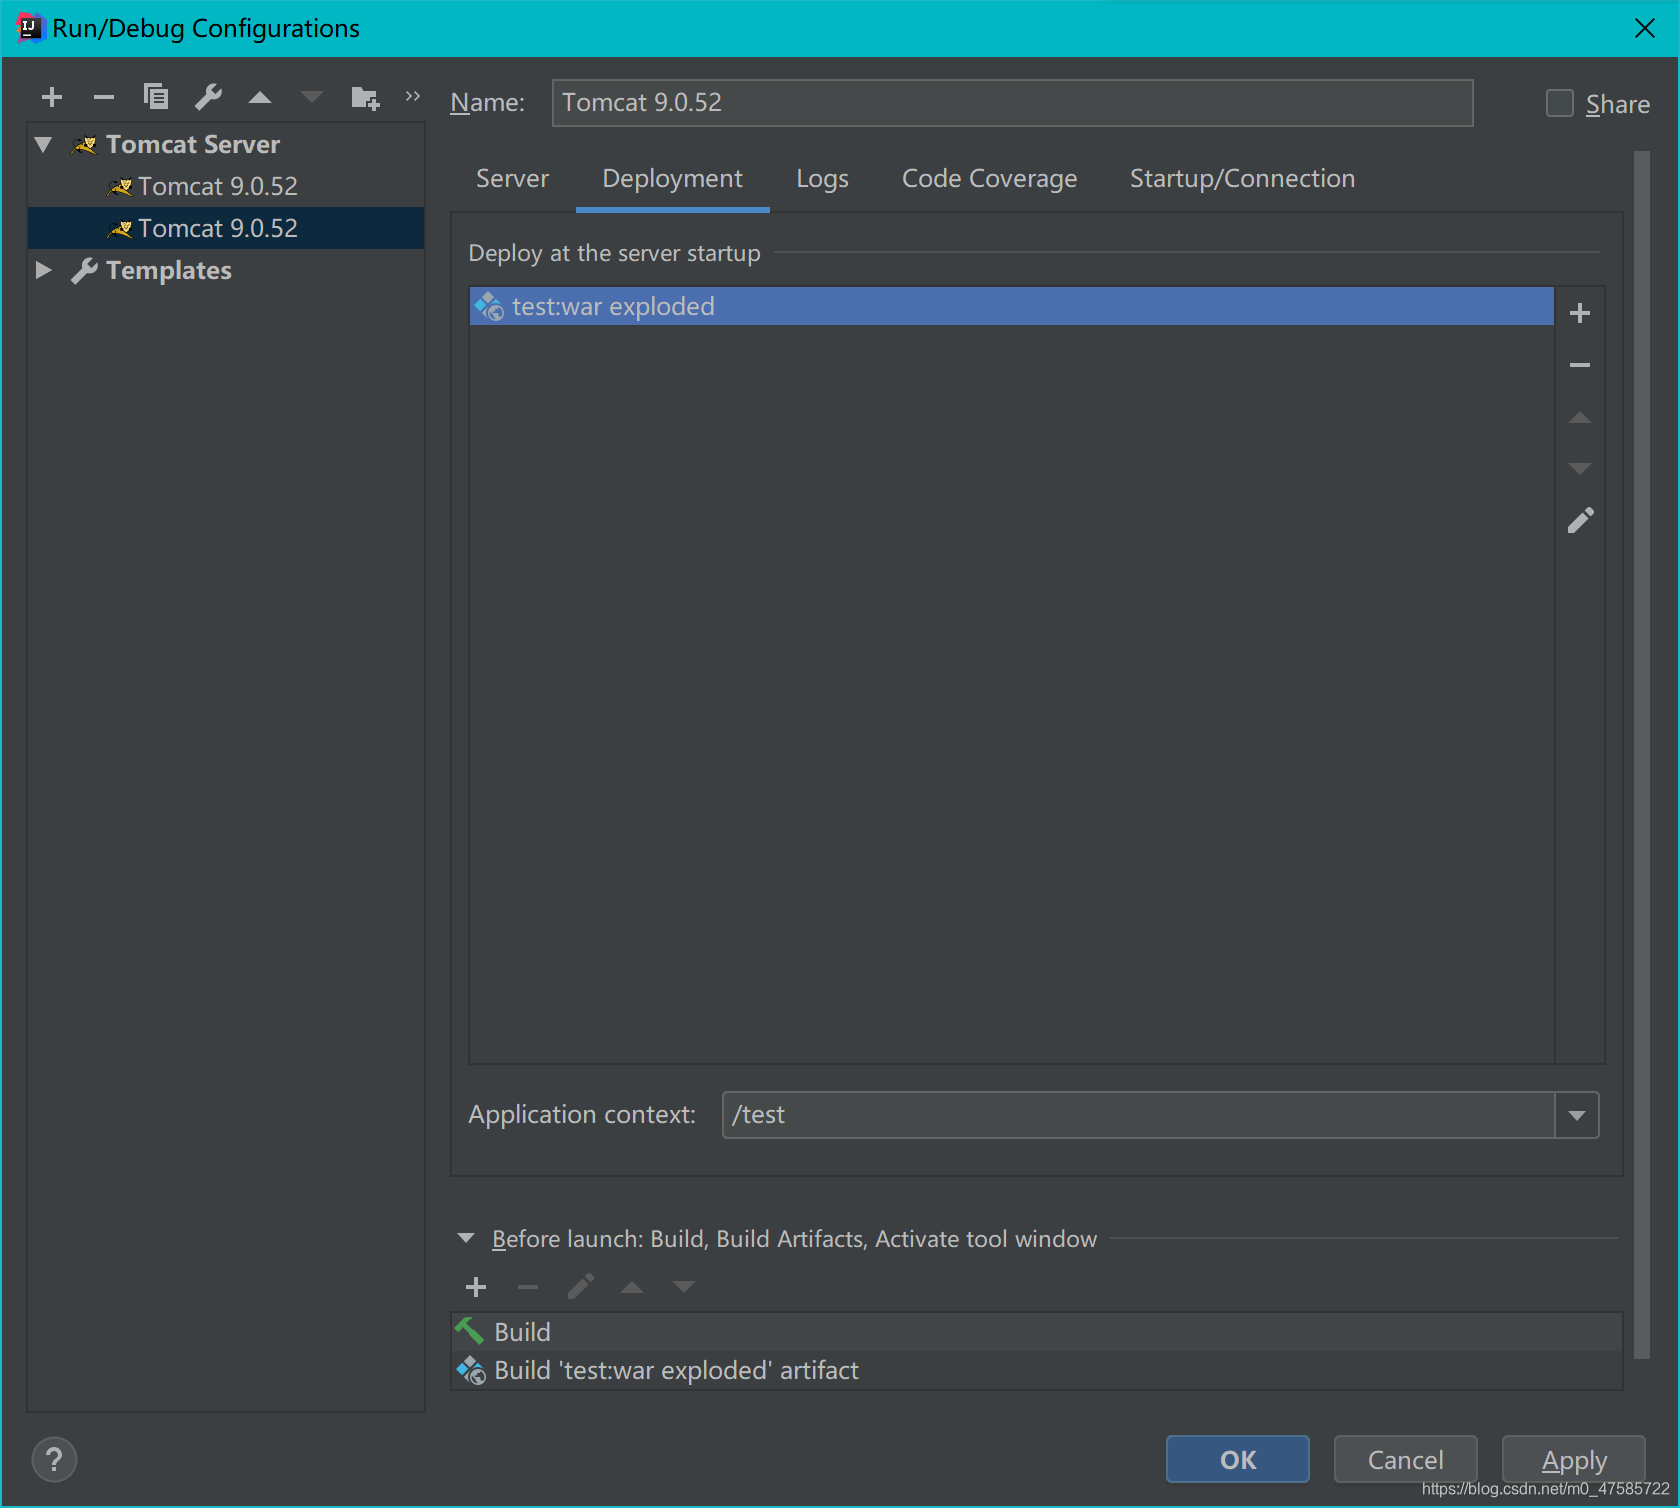Image resolution: width=1680 pixels, height=1508 pixels.
Task: Select first Tomcat 9.0.52 configuration
Action: pyautogui.click(x=226, y=186)
